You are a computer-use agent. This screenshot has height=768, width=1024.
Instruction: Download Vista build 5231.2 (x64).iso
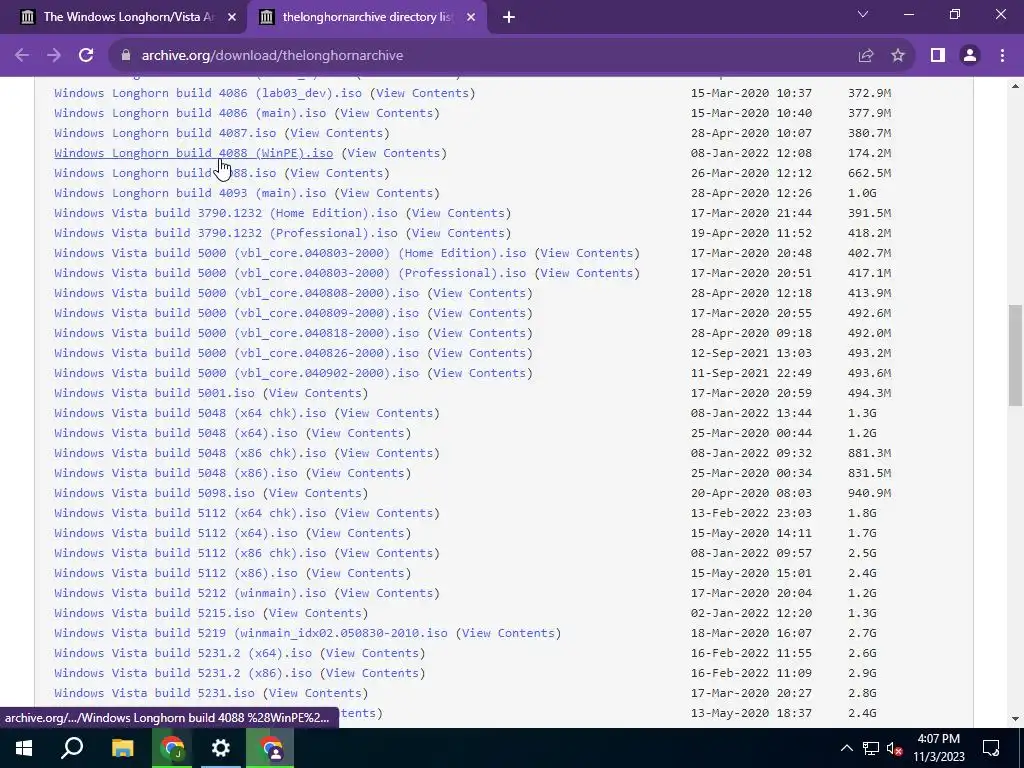(183, 653)
